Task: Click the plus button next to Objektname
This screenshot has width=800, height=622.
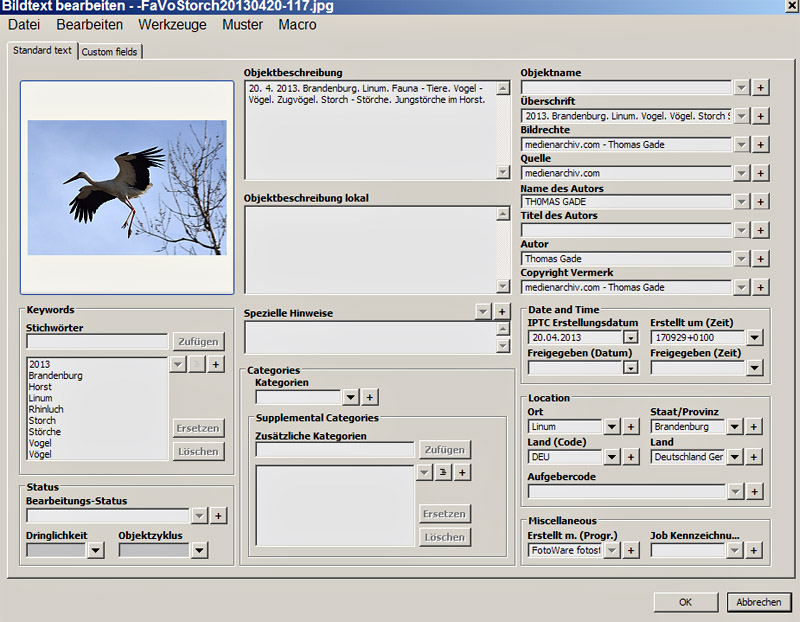Action: coord(761,88)
